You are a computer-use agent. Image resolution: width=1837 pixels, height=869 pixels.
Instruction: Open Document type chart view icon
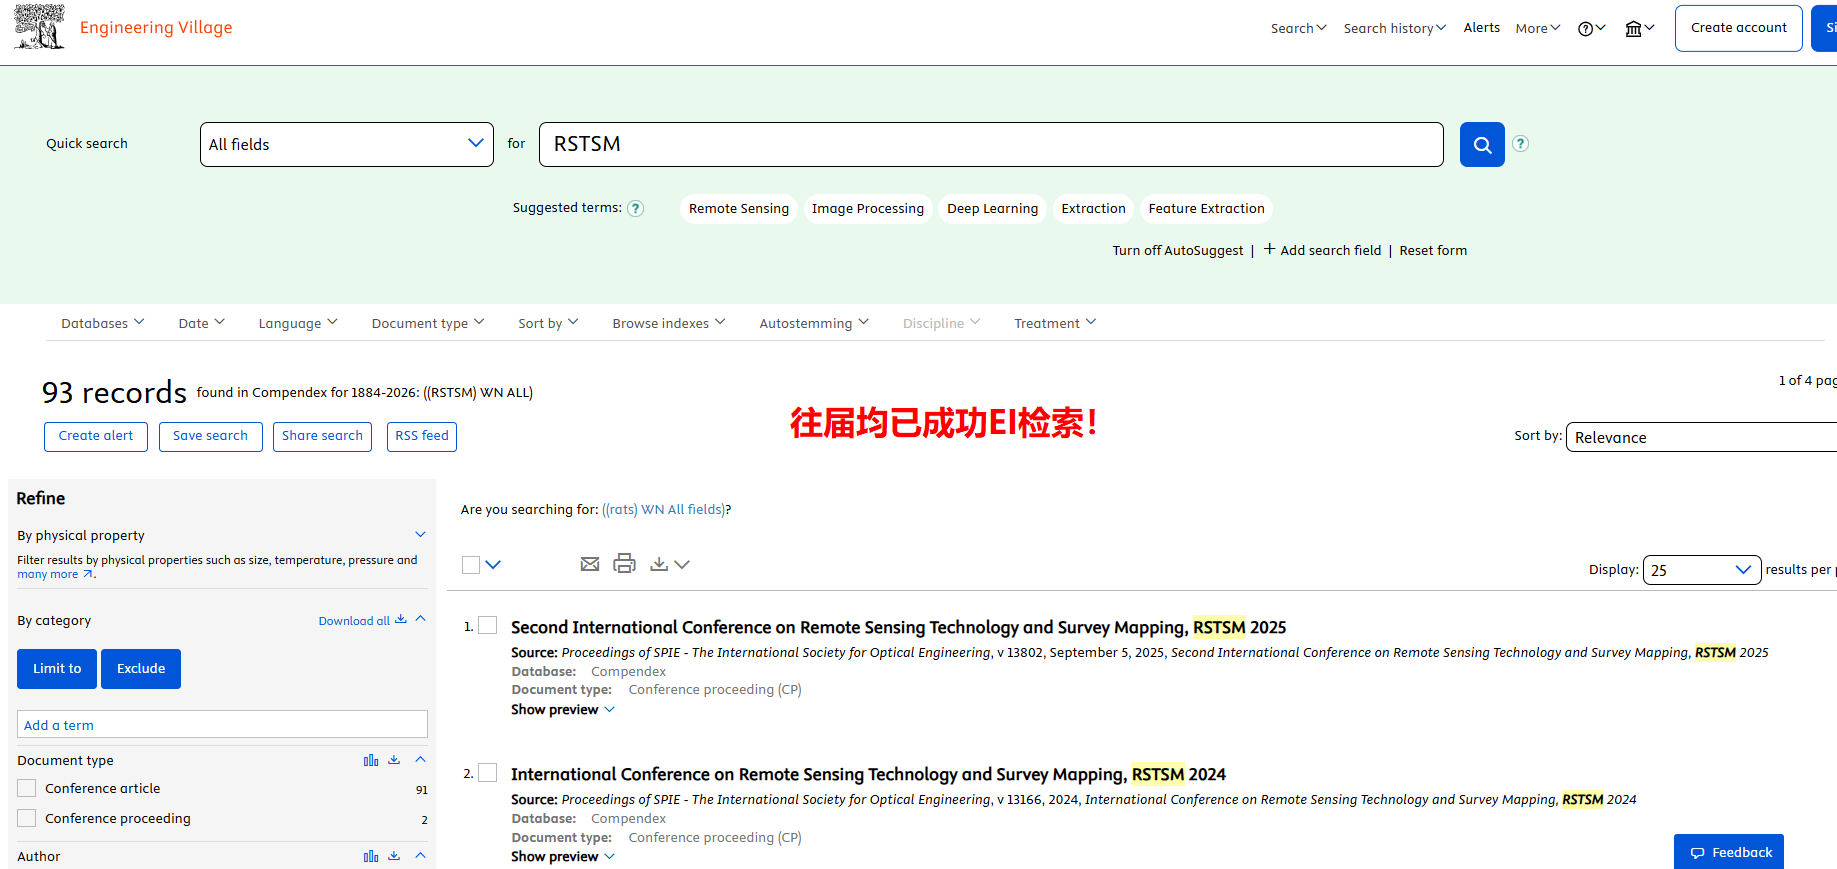pyautogui.click(x=371, y=760)
